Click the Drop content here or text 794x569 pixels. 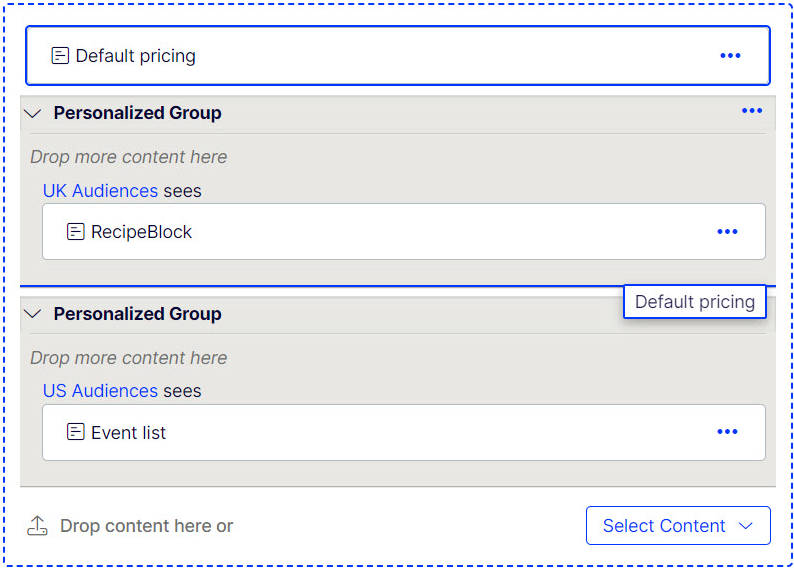click(x=146, y=526)
